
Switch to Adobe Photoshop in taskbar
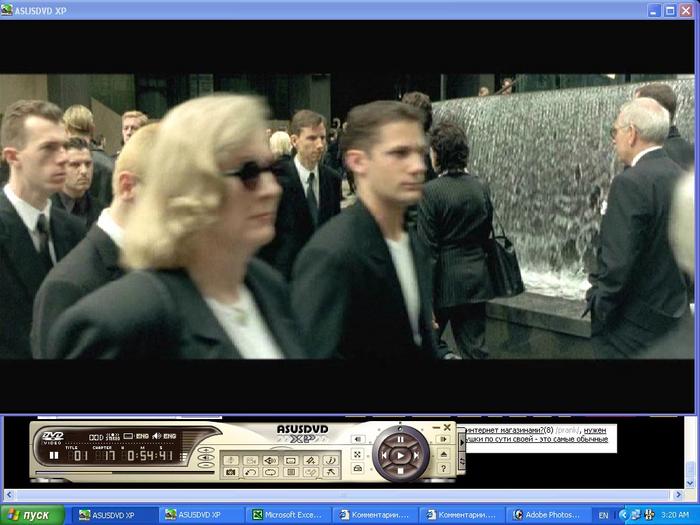click(547, 515)
